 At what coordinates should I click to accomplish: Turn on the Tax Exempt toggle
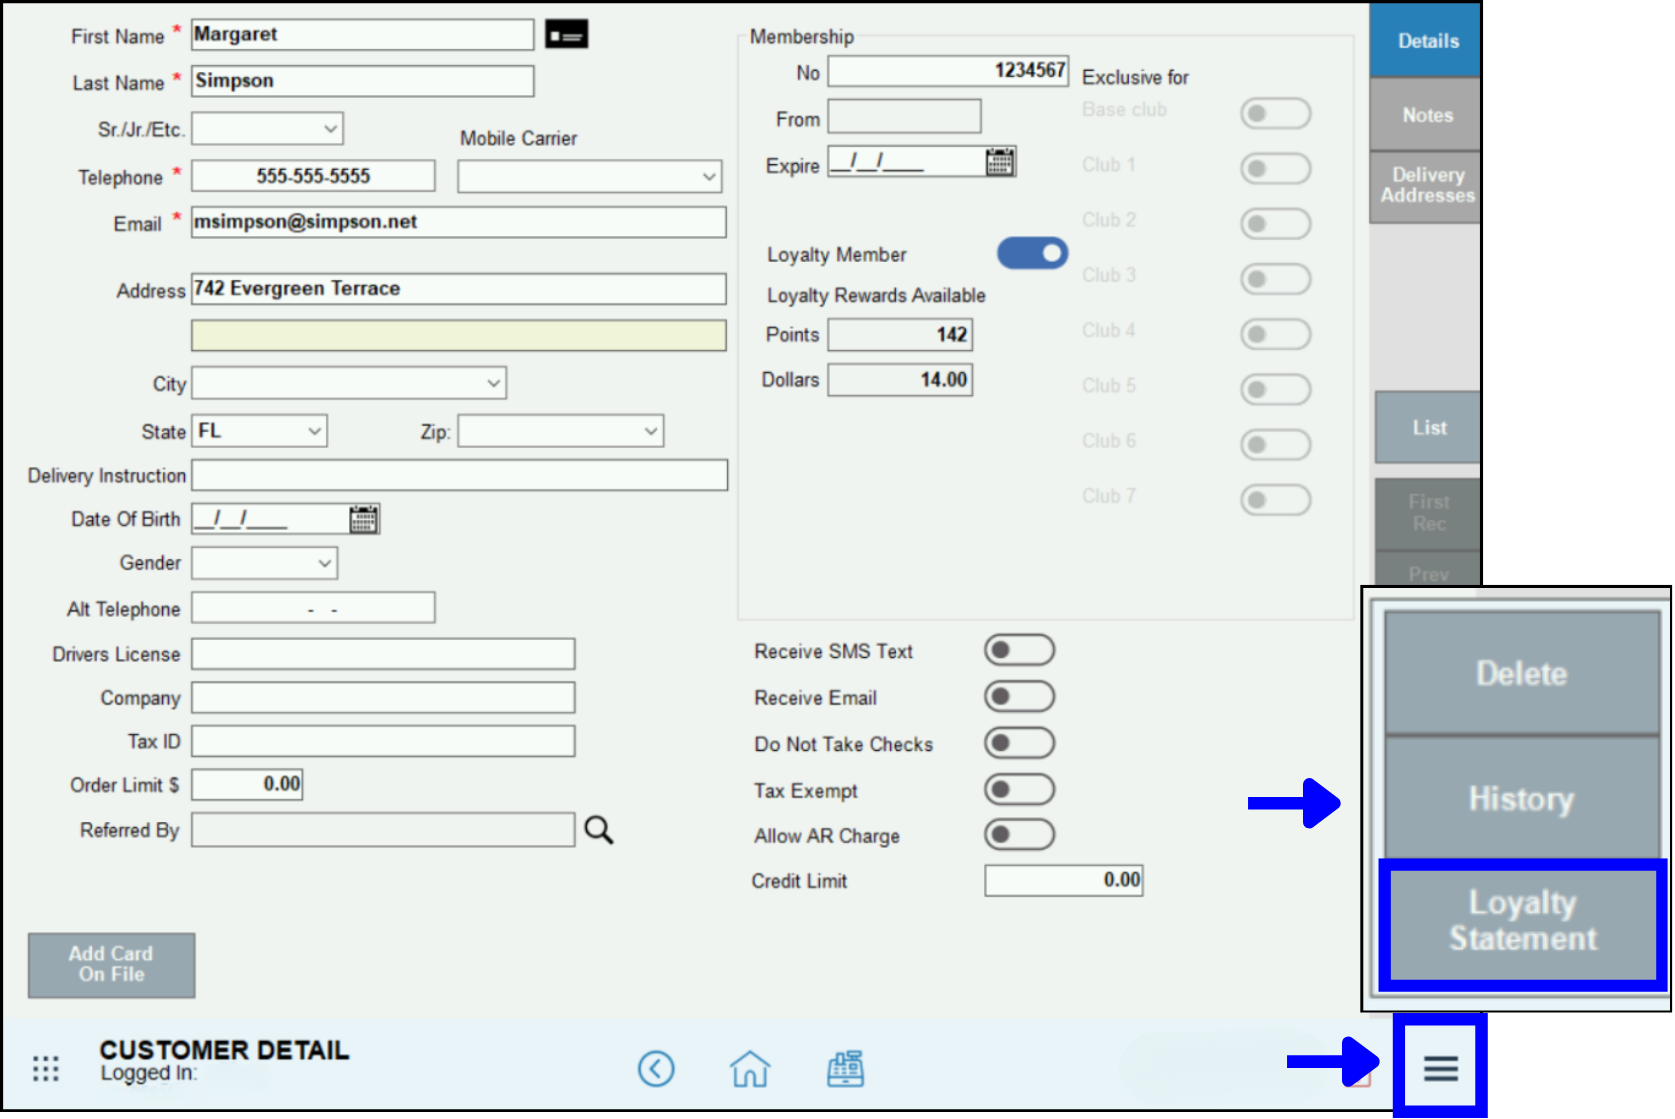tap(1019, 790)
